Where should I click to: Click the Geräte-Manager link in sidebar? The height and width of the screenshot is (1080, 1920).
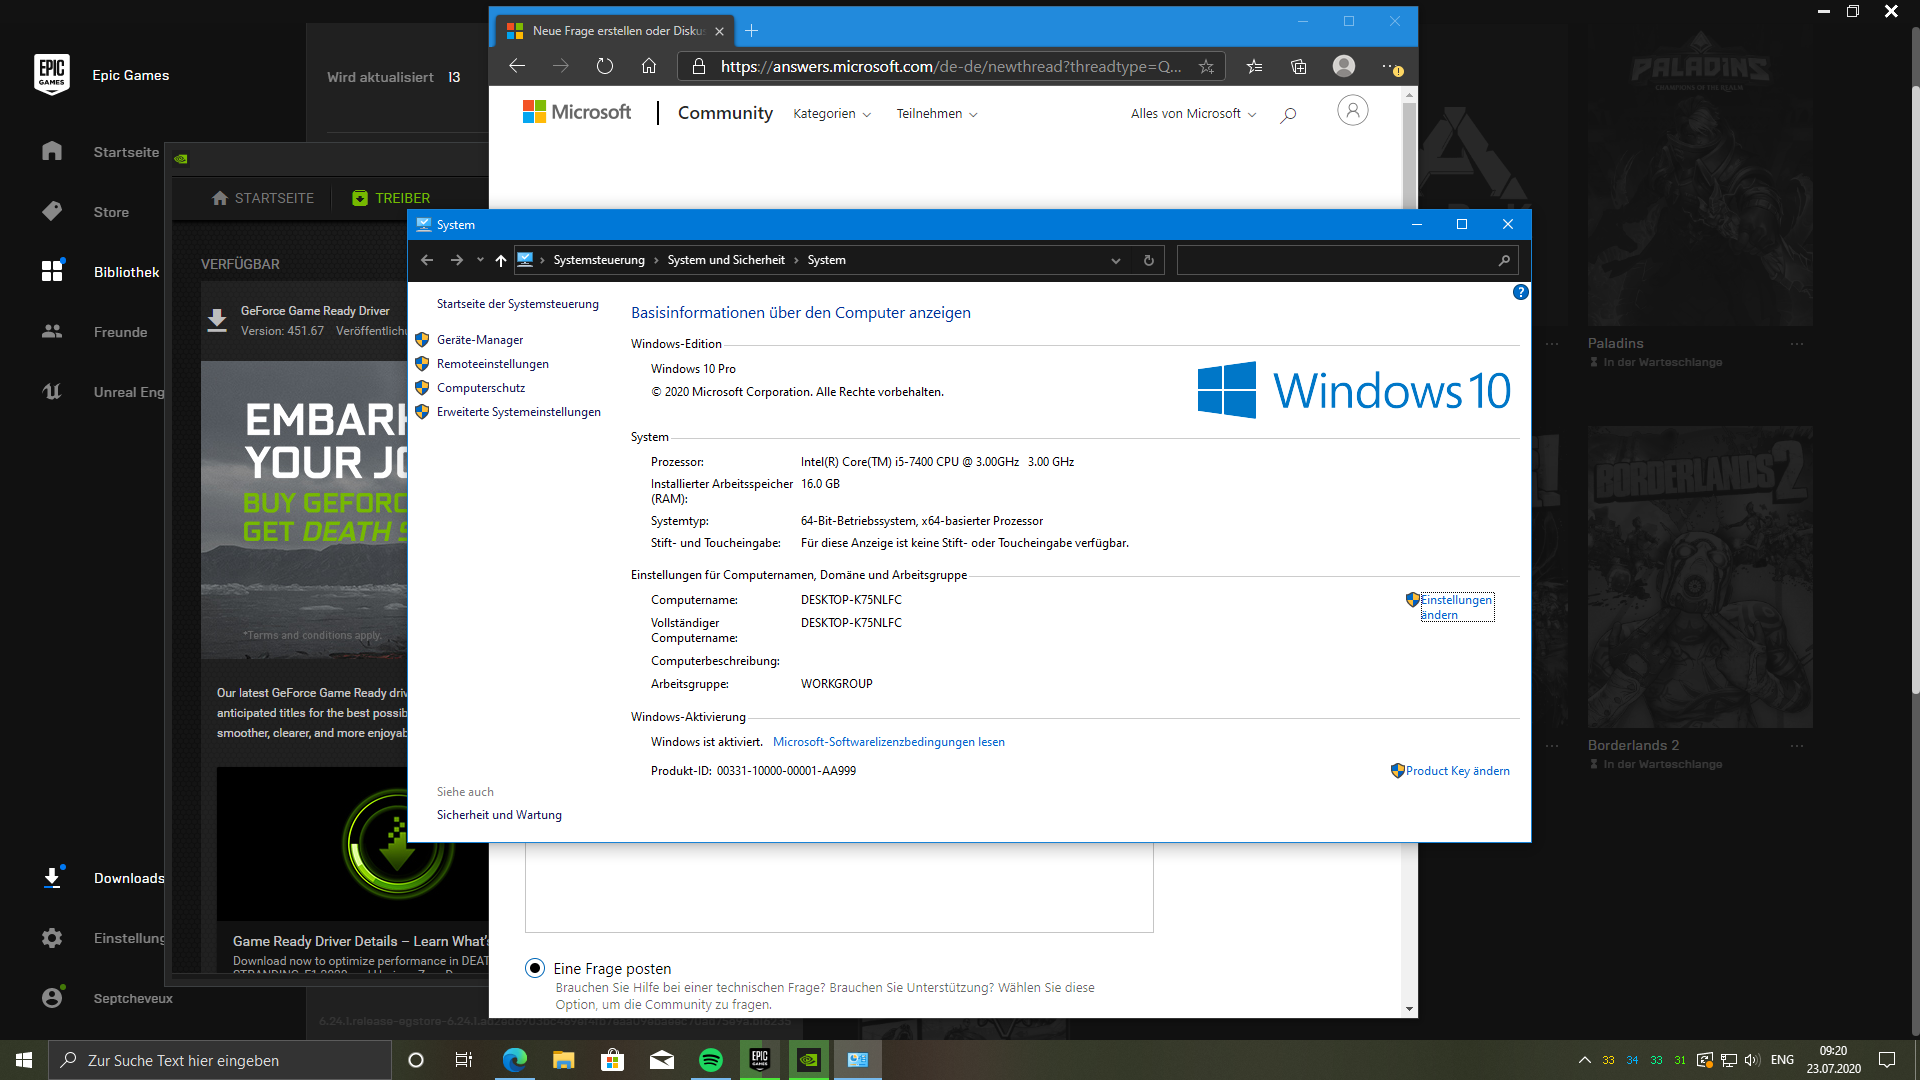[x=479, y=339]
